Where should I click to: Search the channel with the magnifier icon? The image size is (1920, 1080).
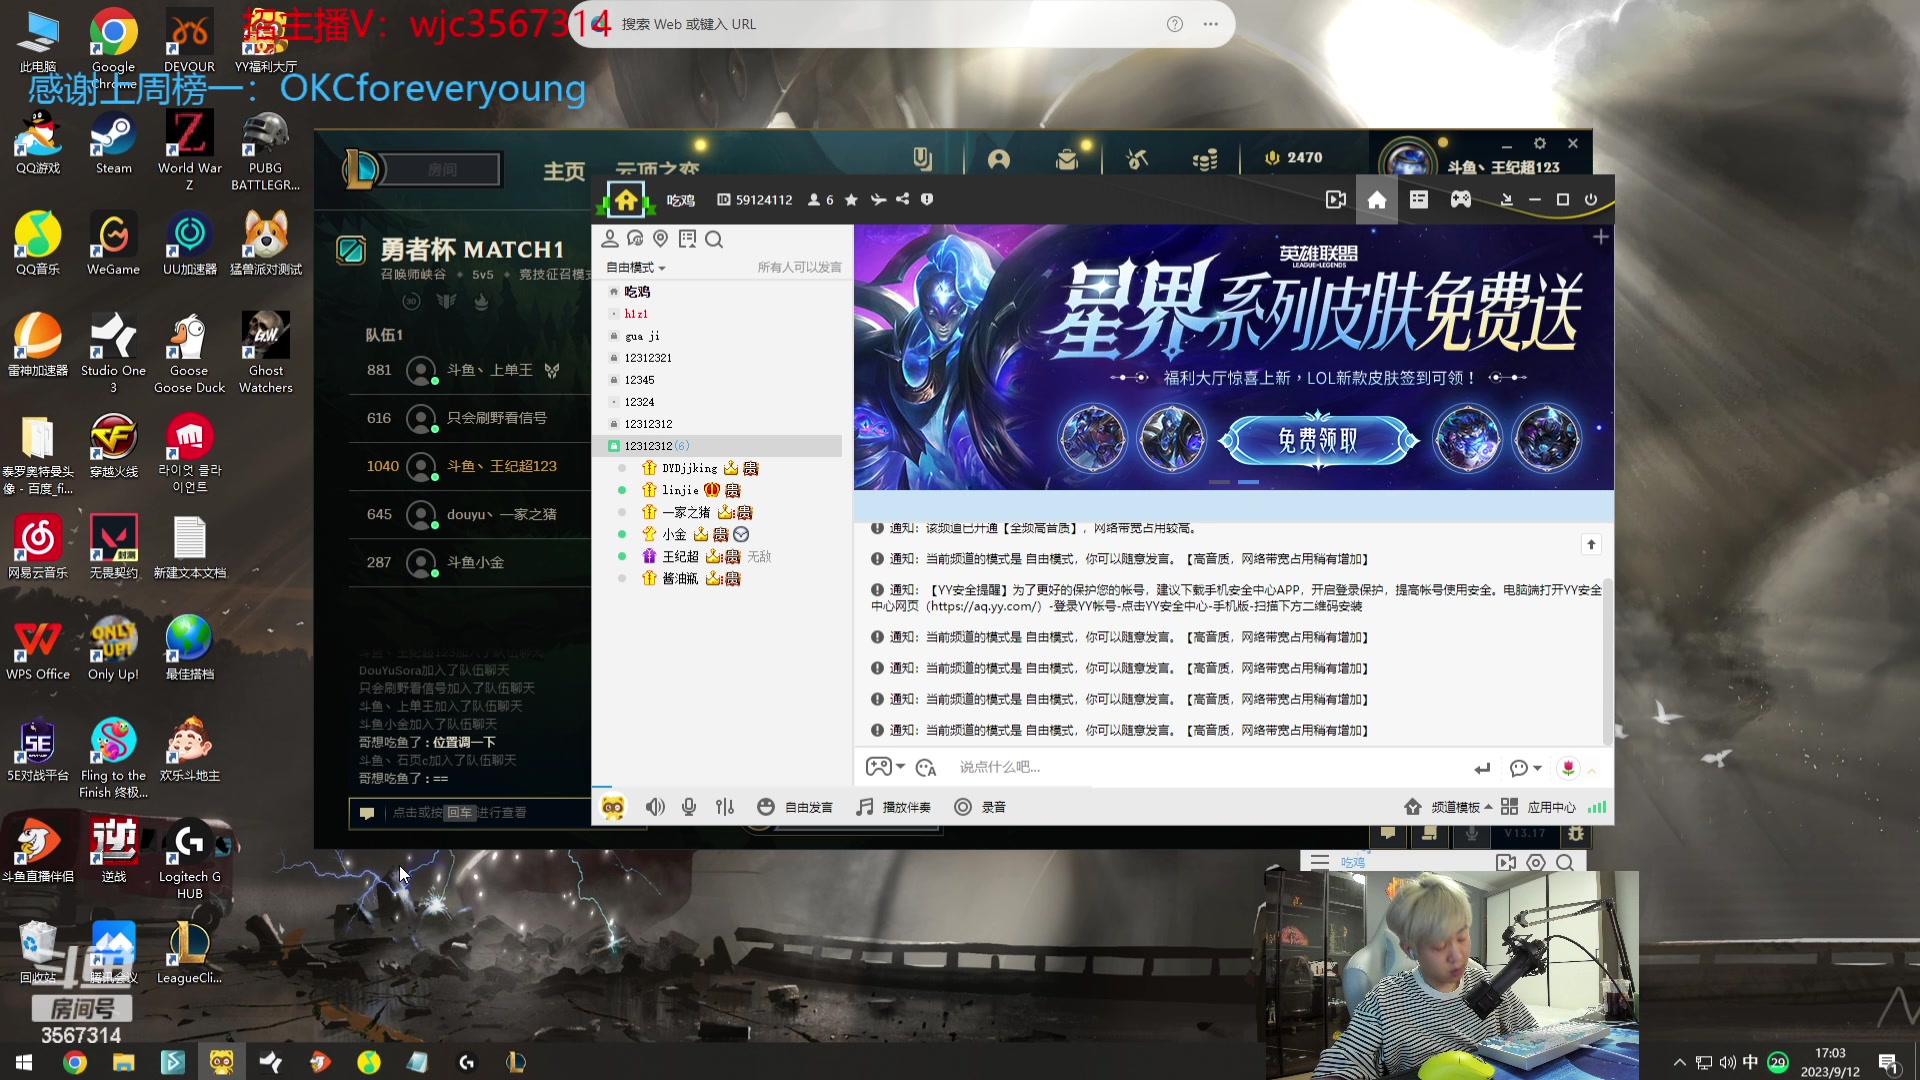pyautogui.click(x=714, y=239)
